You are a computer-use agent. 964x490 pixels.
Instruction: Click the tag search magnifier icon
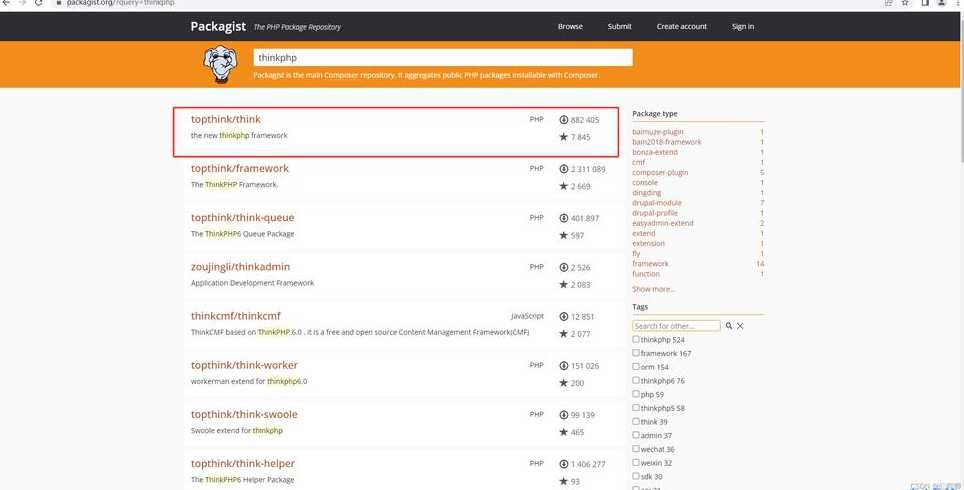[x=729, y=326]
